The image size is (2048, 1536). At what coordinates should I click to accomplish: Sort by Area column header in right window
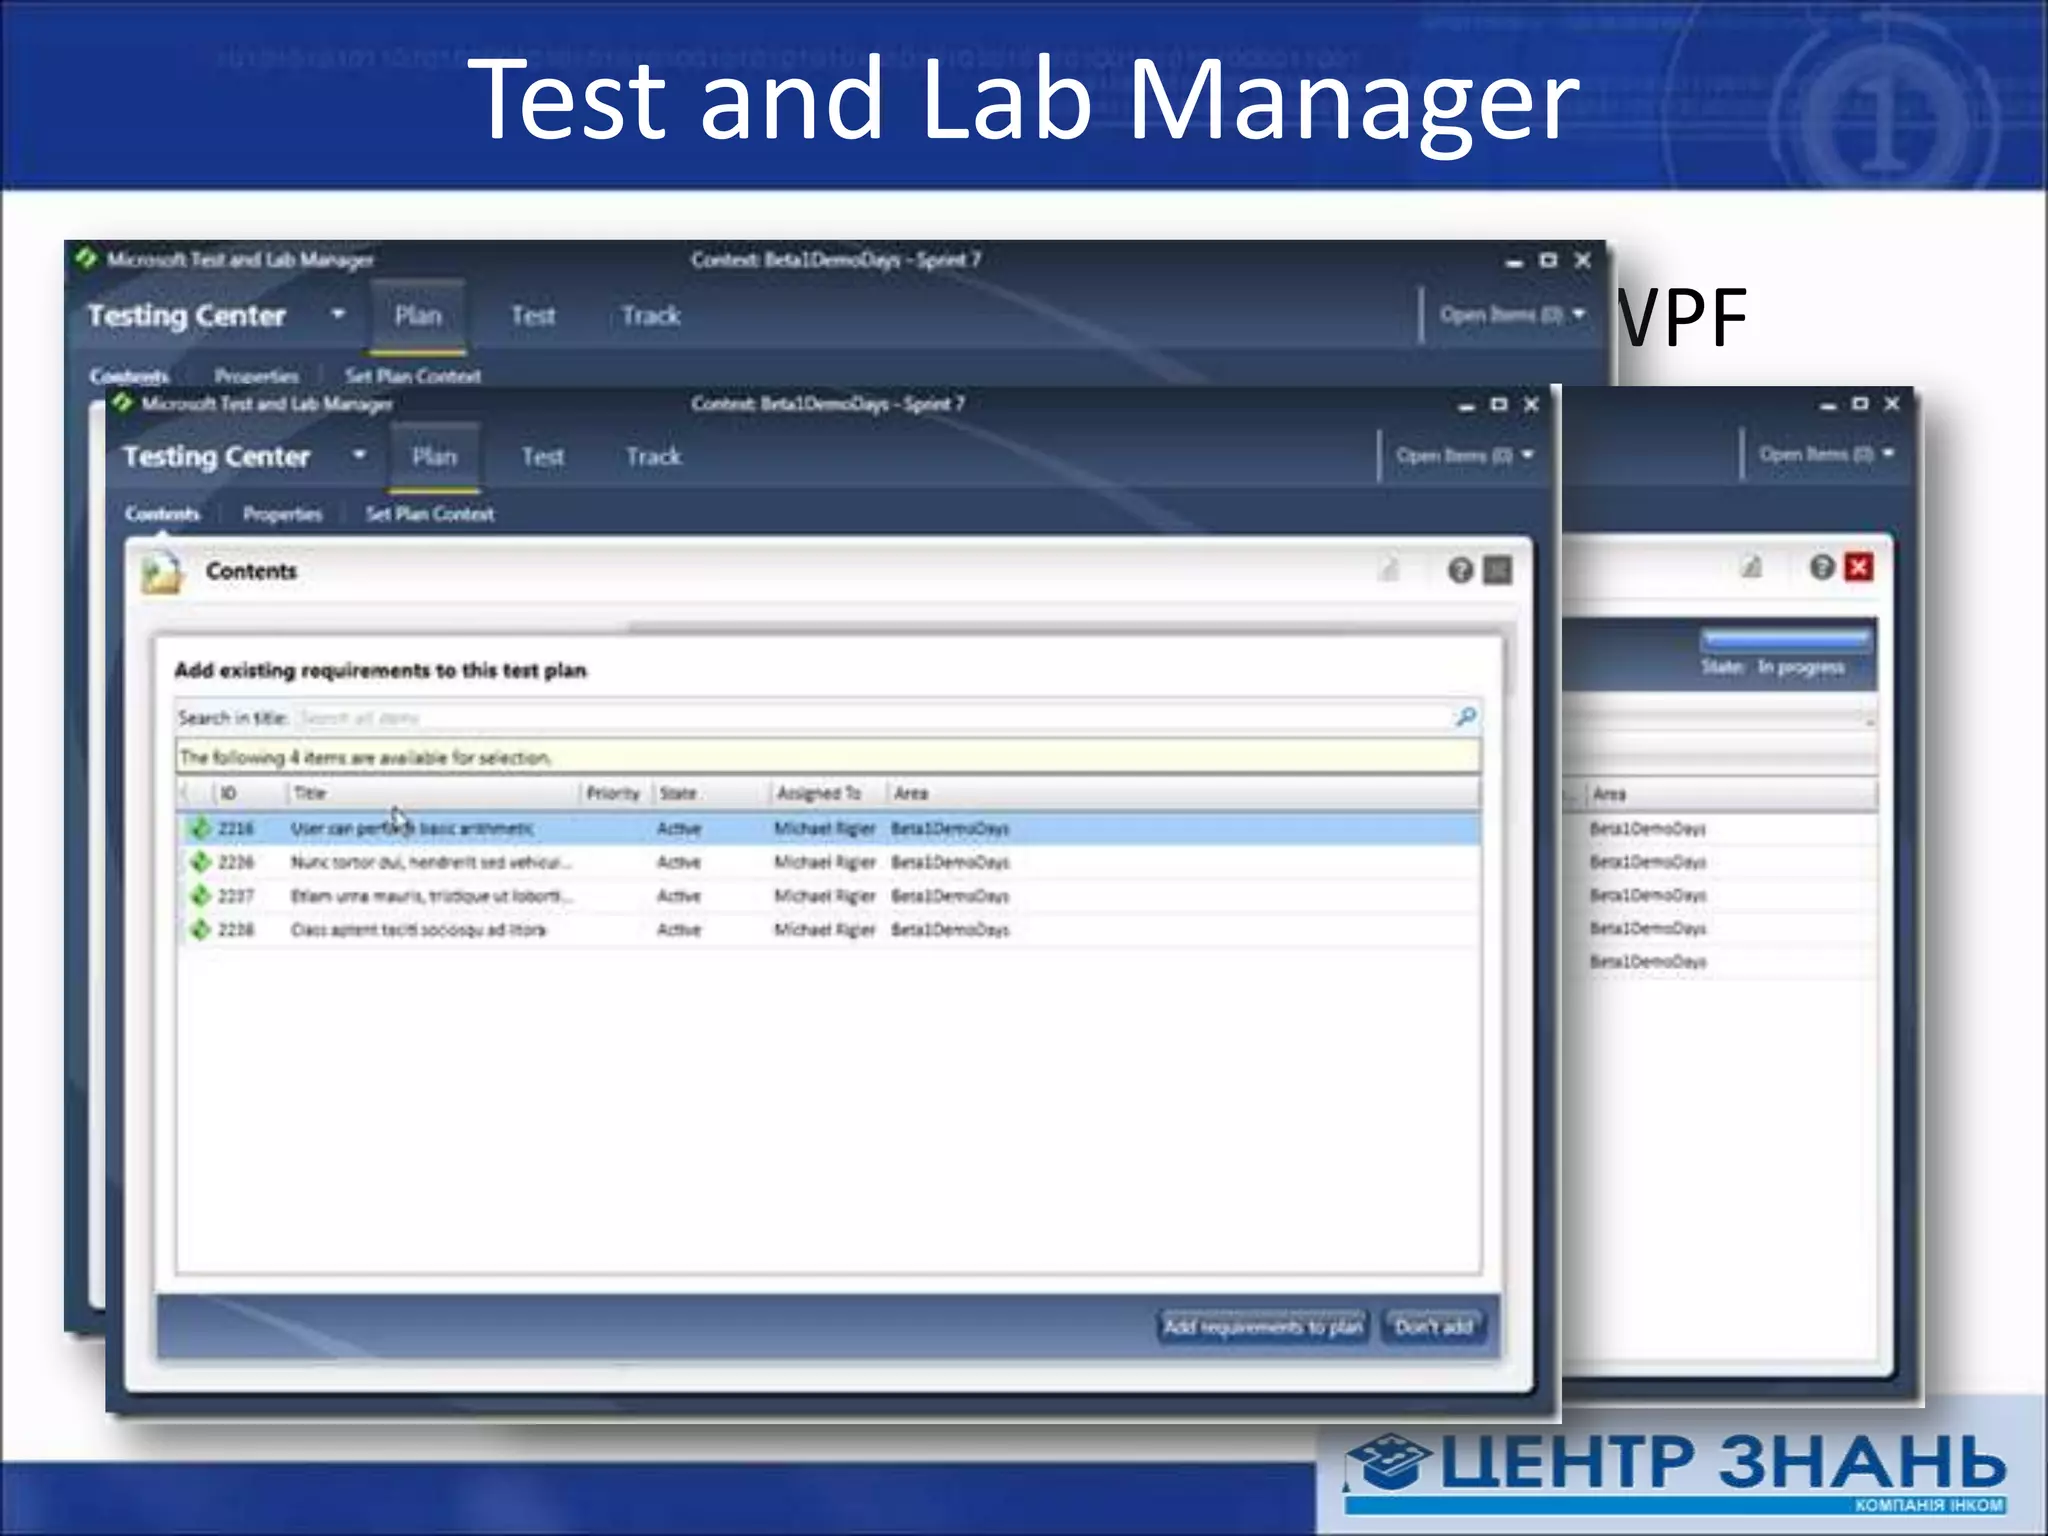pyautogui.click(x=1730, y=794)
